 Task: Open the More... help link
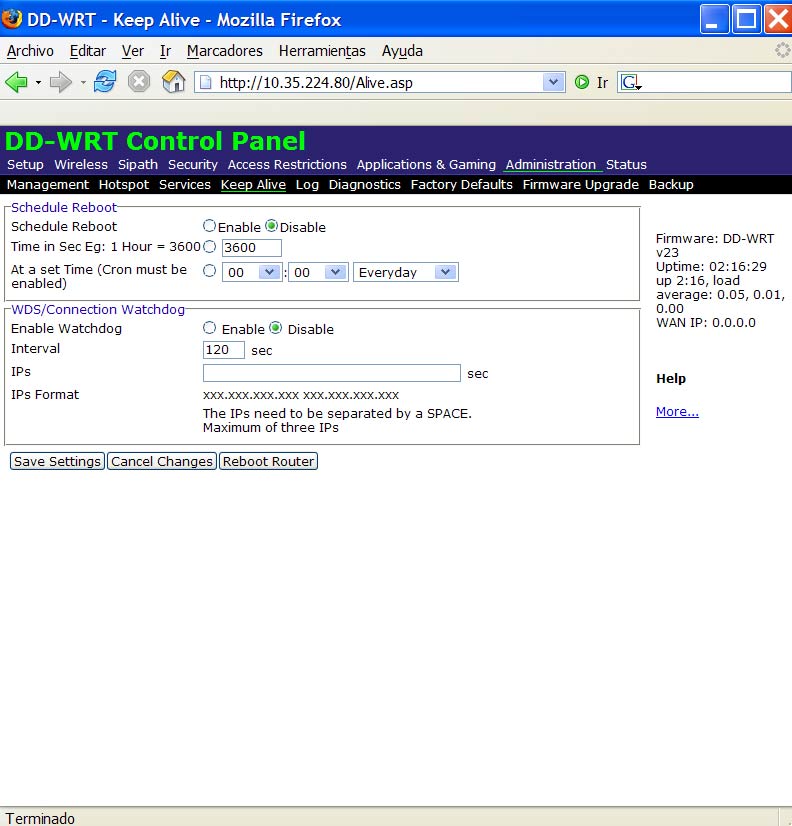pyautogui.click(x=677, y=412)
